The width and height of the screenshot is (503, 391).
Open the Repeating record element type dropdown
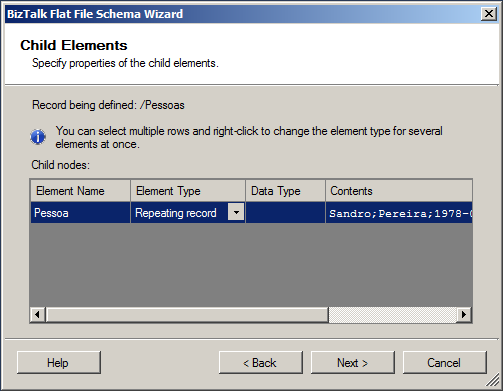click(x=236, y=212)
